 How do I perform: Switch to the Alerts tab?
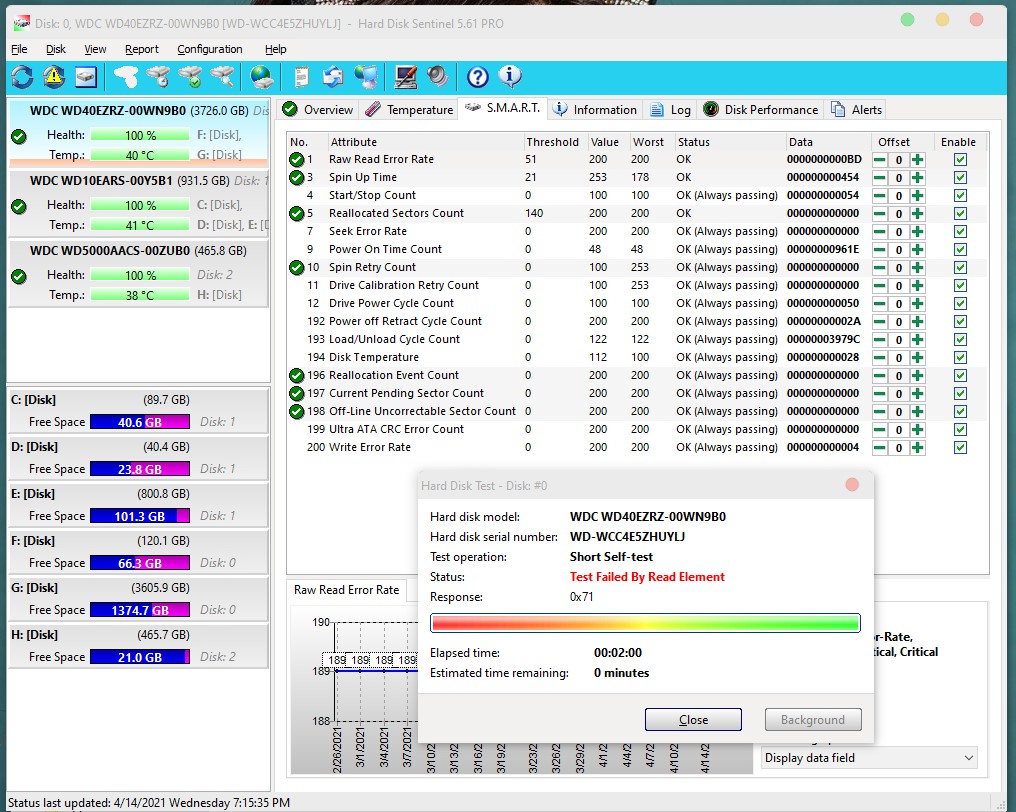click(x=856, y=110)
